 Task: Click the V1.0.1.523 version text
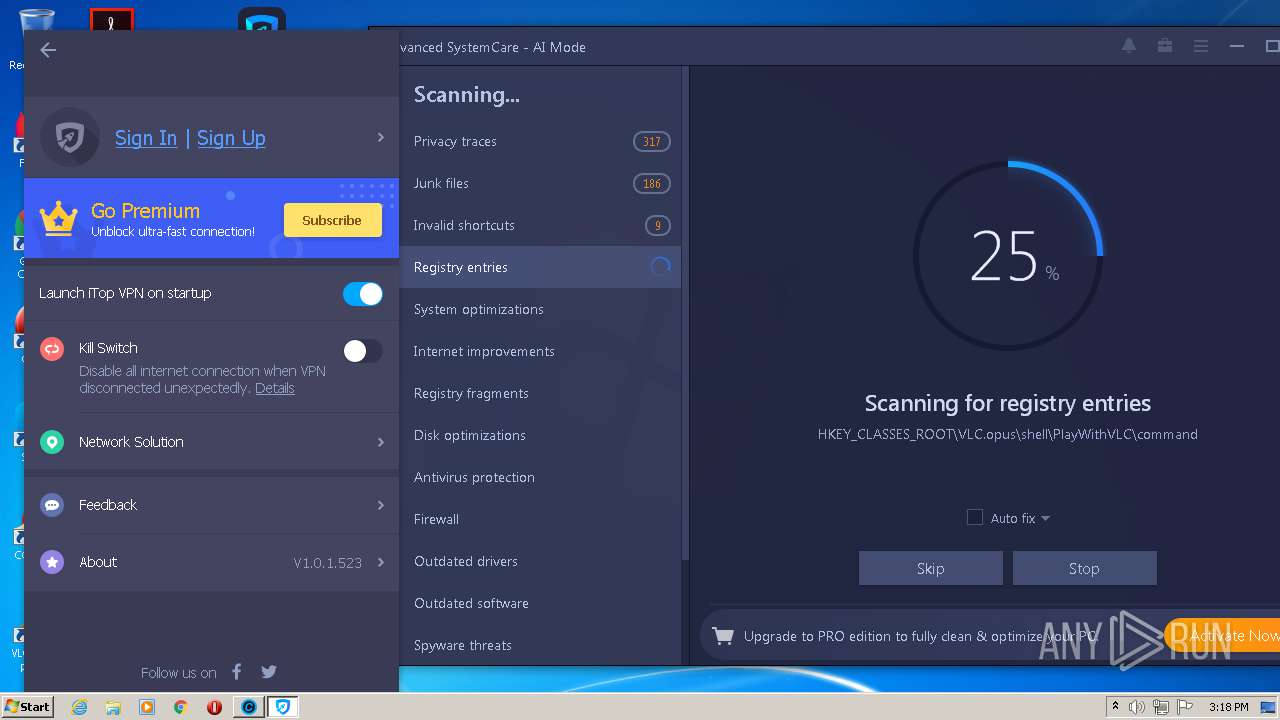[x=327, y=563]
